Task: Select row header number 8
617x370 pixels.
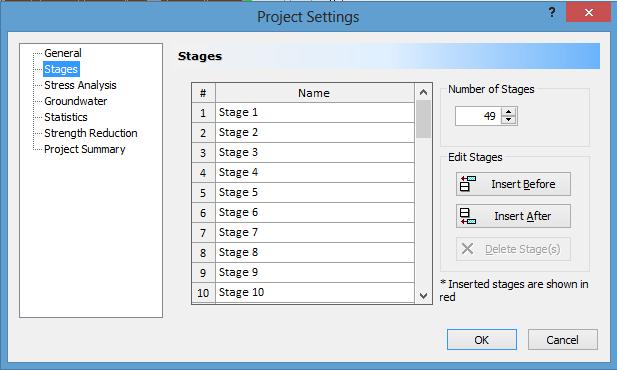Action: [x=203, y=253]
